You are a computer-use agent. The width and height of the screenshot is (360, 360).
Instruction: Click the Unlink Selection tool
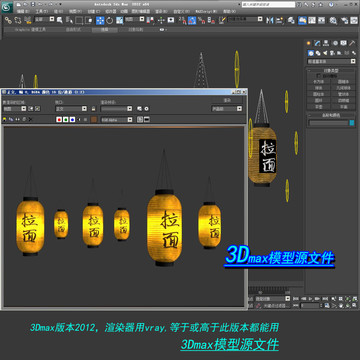[18, 20]
